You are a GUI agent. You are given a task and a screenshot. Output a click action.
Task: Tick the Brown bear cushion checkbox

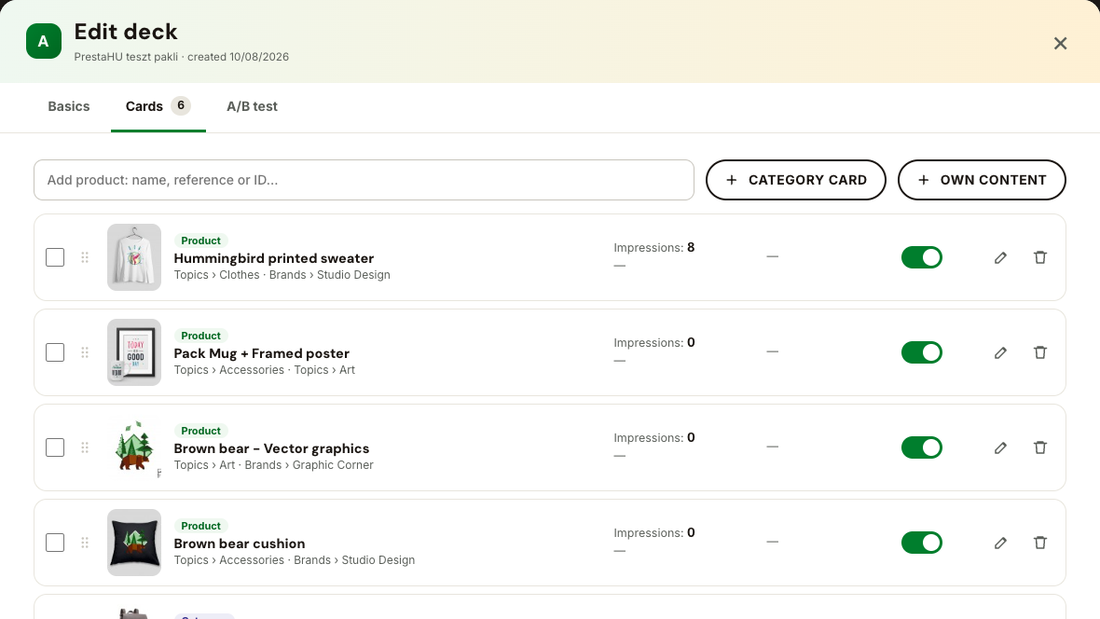(x=55, y=543)
